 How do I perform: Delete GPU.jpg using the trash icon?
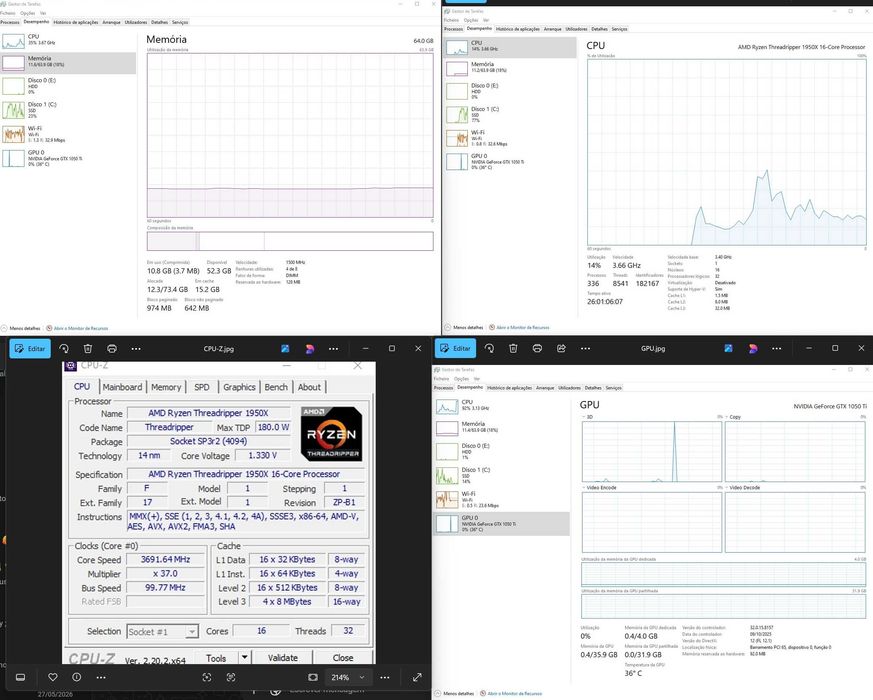[x=513, y=348]
